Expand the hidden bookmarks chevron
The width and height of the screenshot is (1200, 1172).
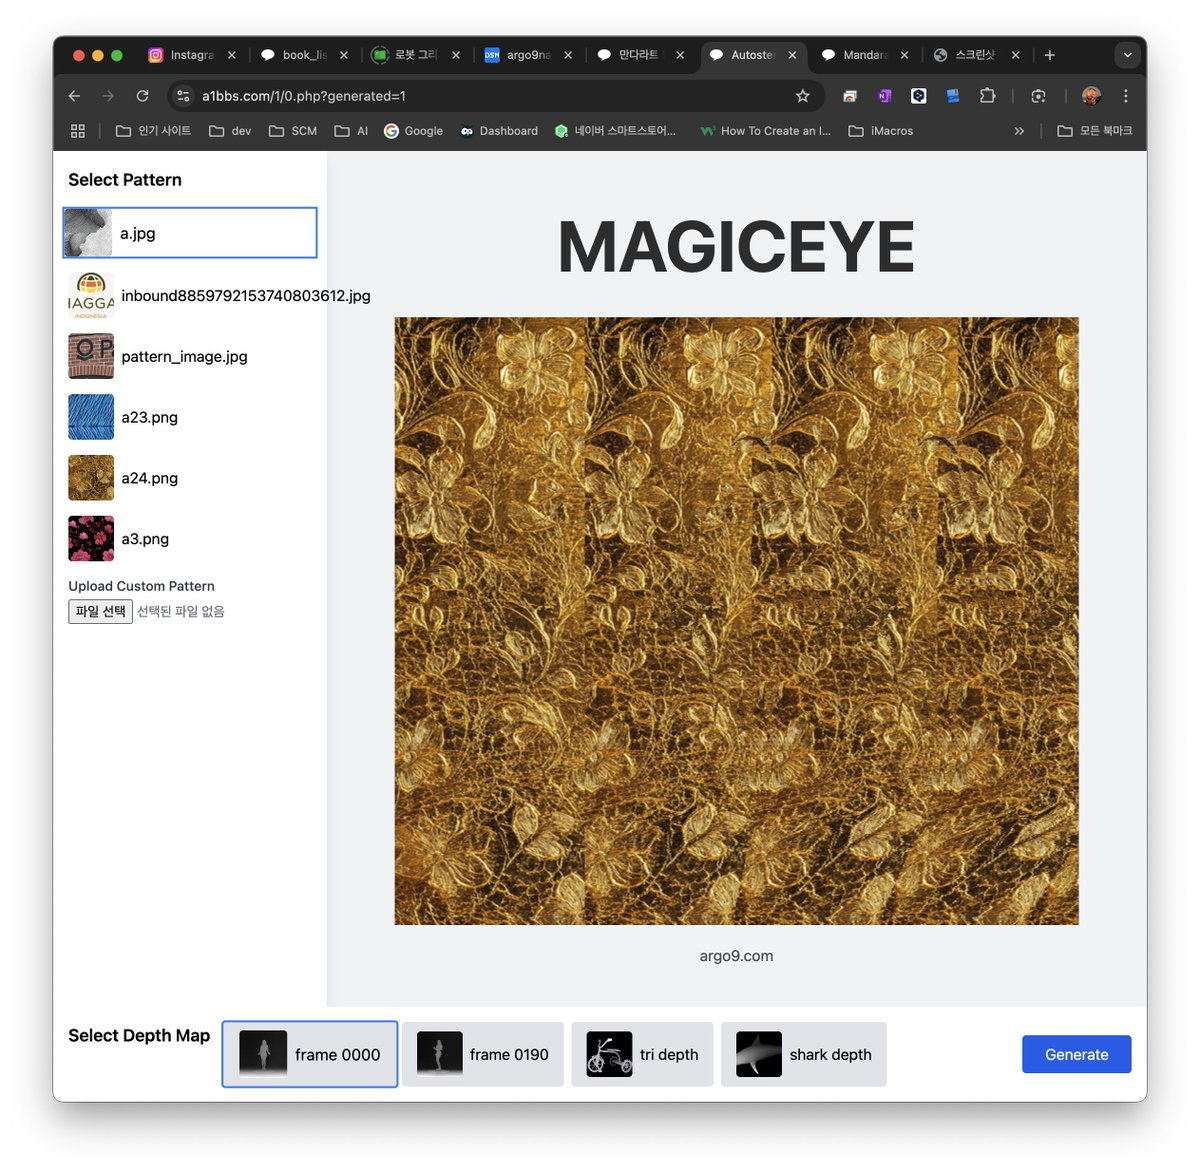pos(1019,131)
